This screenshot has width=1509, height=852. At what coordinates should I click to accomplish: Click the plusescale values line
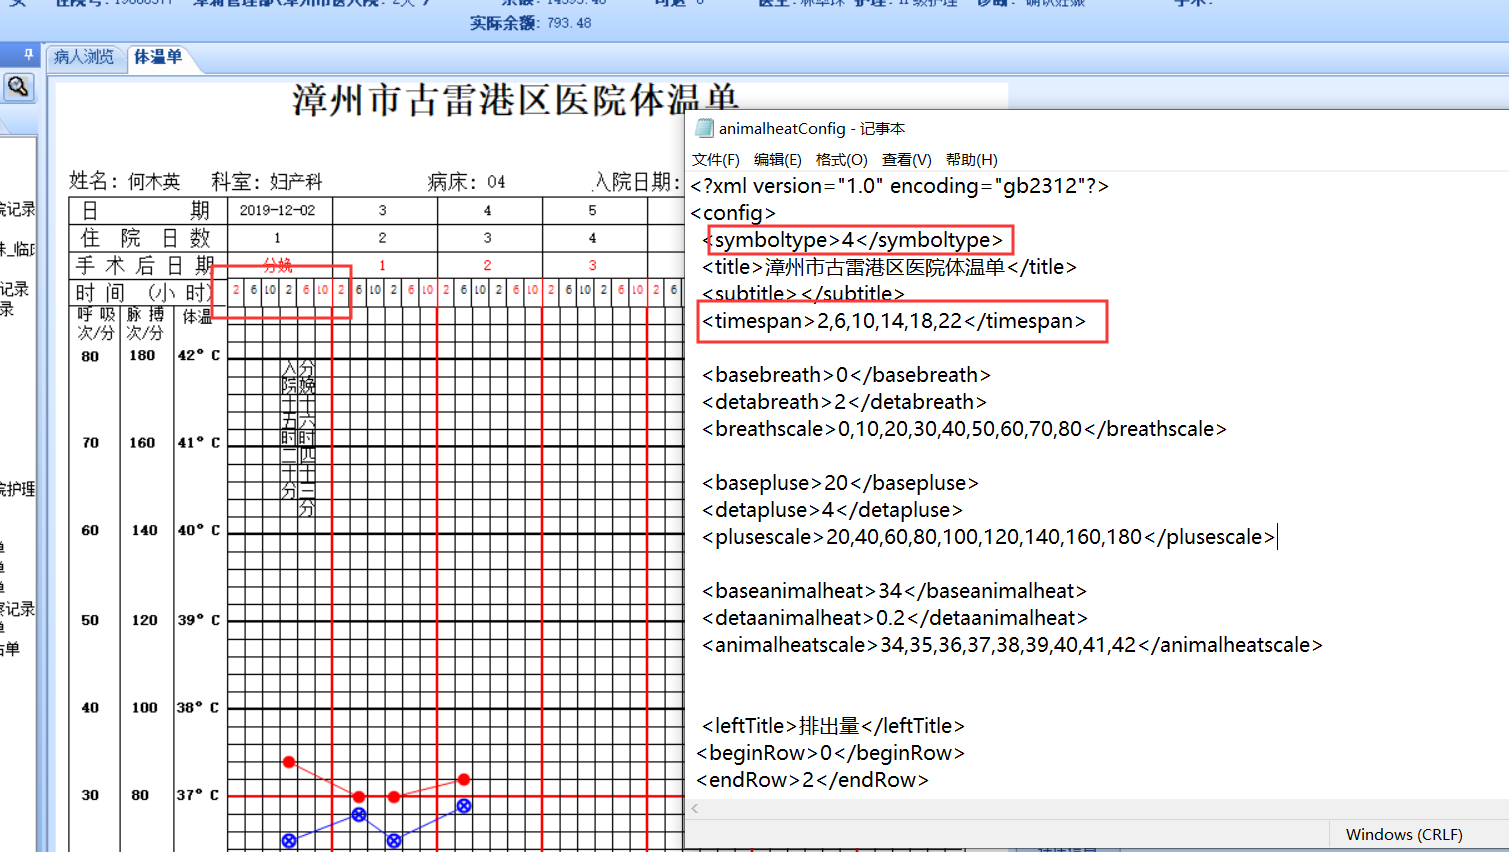[x=989, y=537]
